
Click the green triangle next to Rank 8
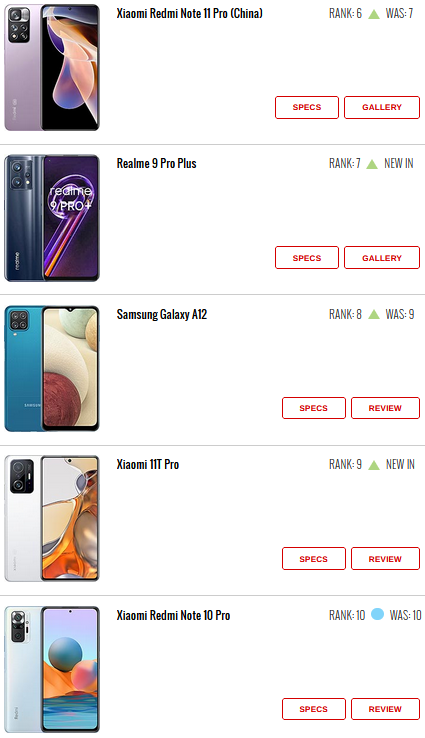click(374, 314)
